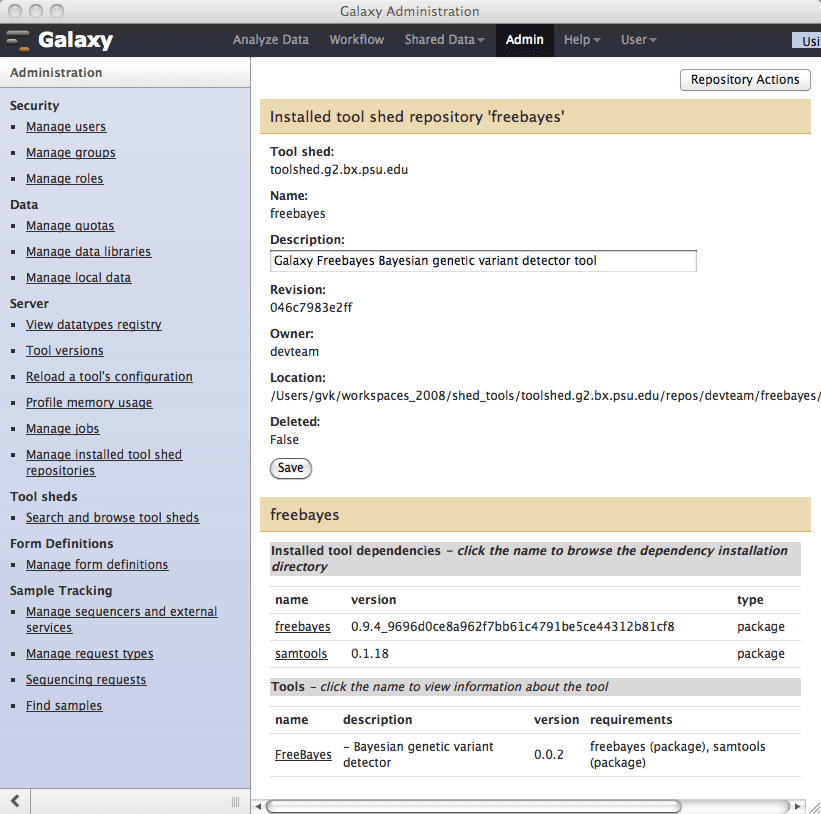Expand the Help menu
821x814 pixels.
pos(582,40)
